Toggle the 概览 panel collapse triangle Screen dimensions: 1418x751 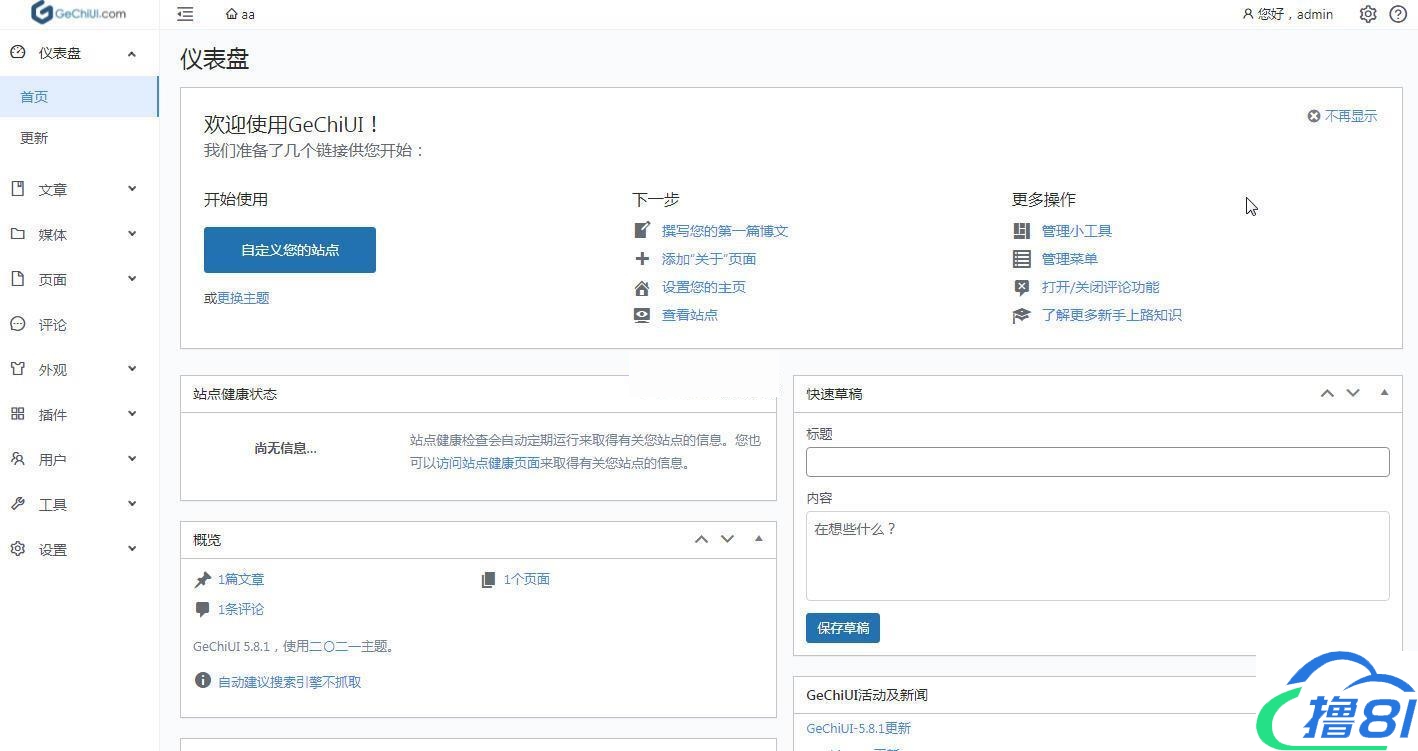pyautogui.click(x=759, y=539)
